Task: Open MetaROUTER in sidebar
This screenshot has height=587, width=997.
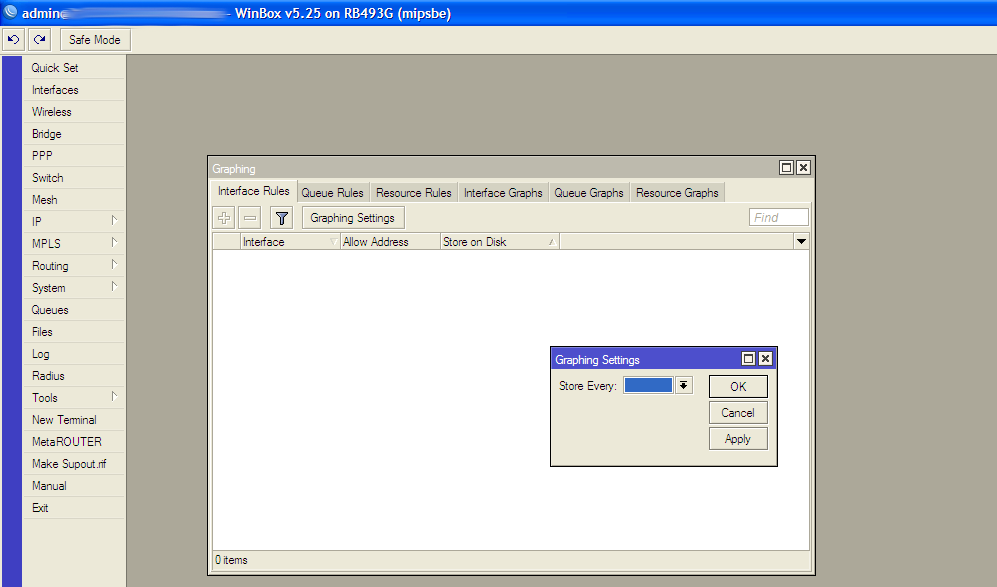Action: (x=74, y=442)
